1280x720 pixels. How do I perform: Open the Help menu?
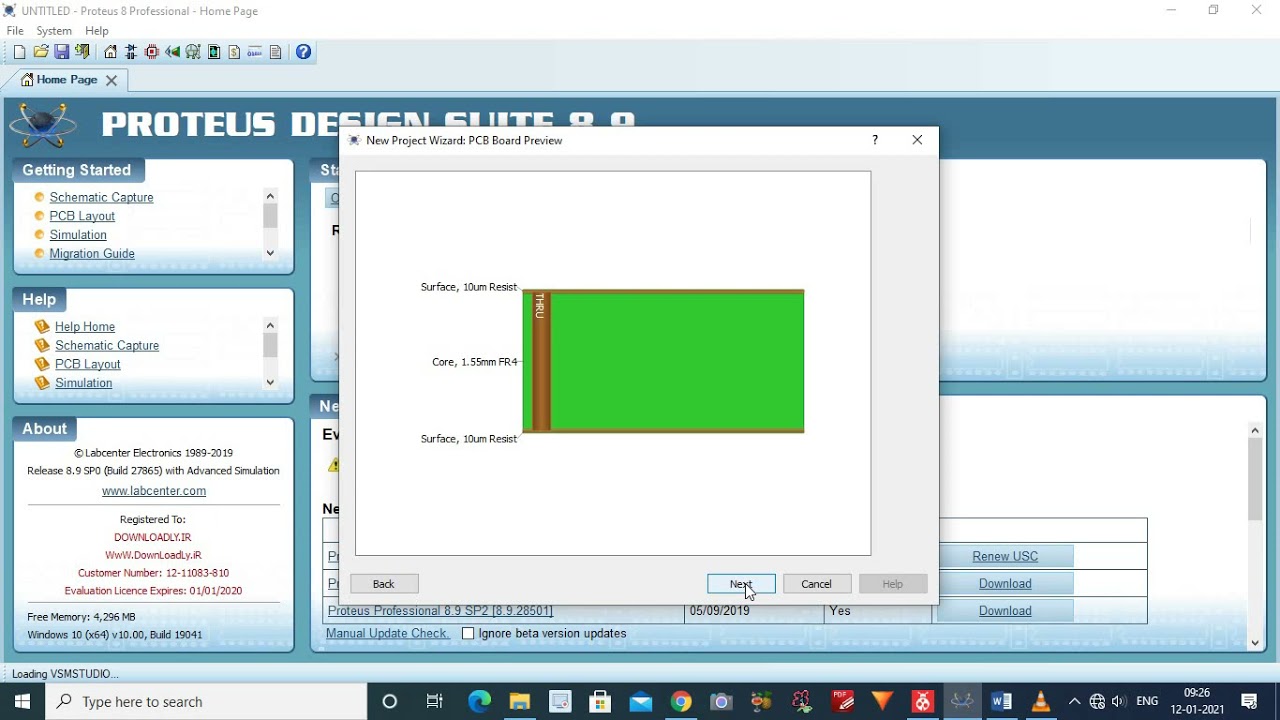point(97,31)
